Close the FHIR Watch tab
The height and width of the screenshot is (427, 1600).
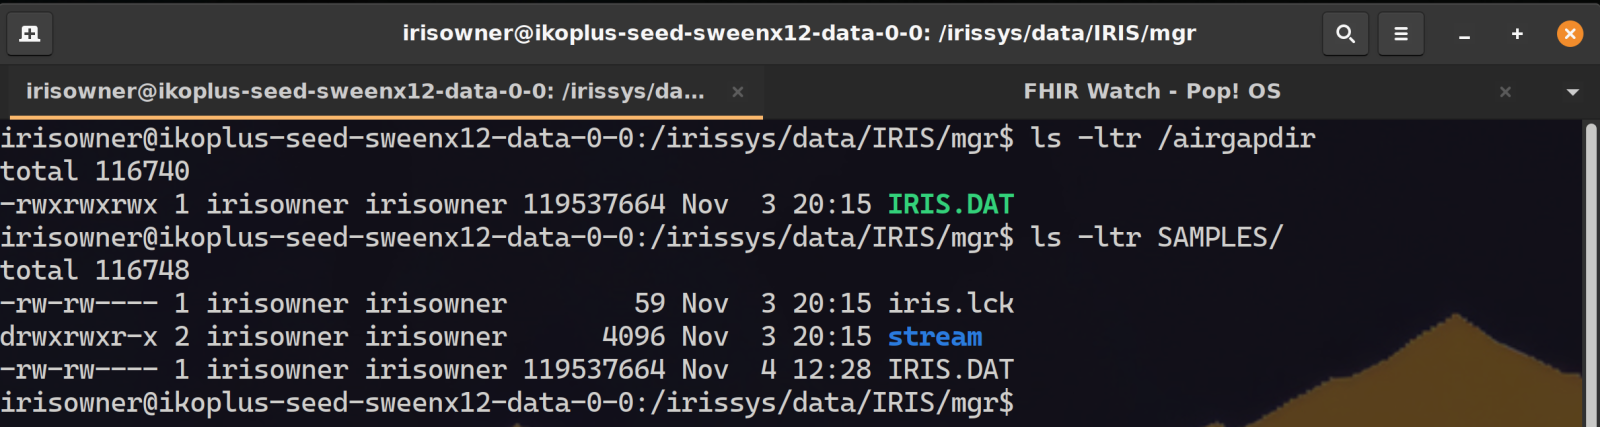[1505, 92]
